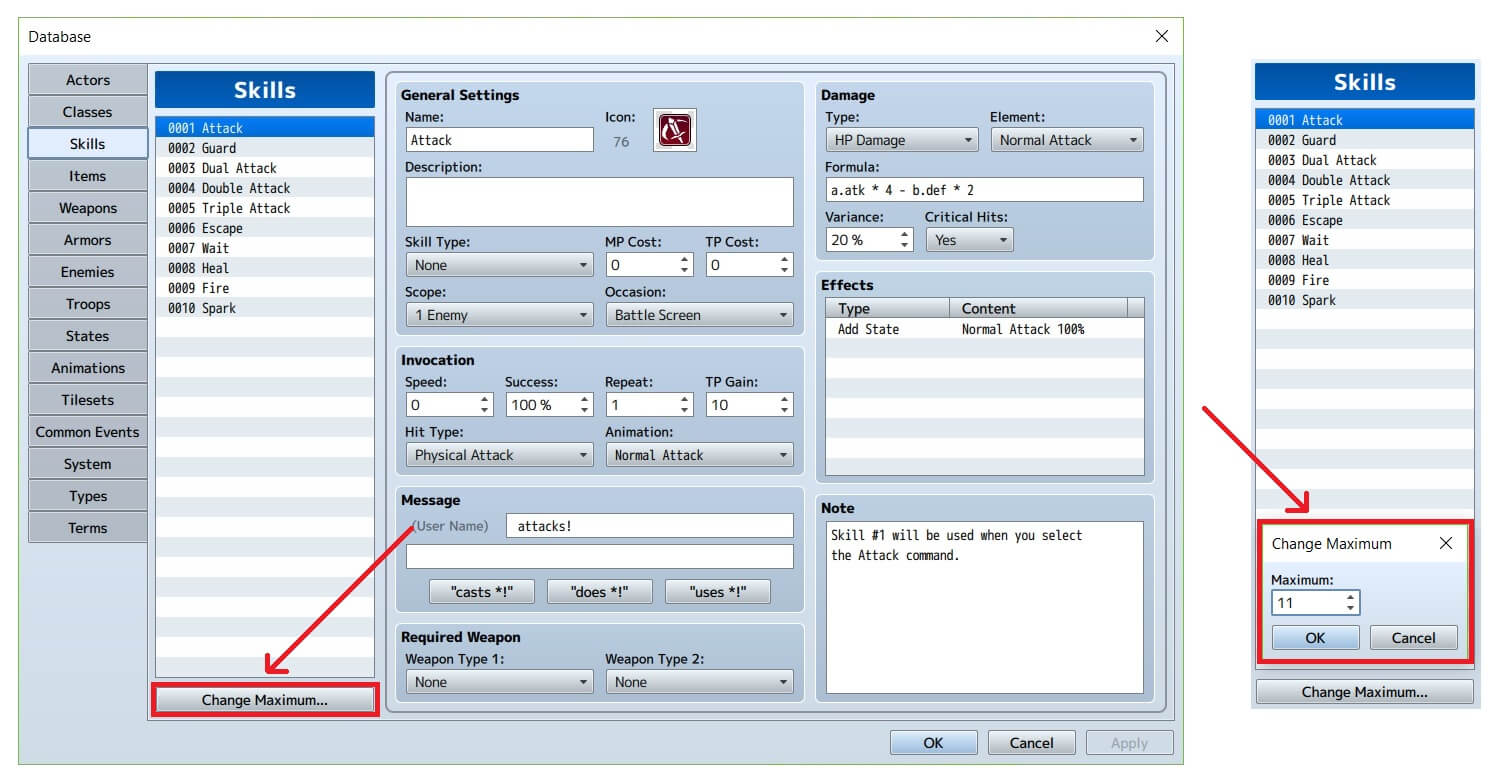The height and width of the screenshot is (783, 1506).
Task: Open the Critical Hits dropdown
Action: (969, 240)
